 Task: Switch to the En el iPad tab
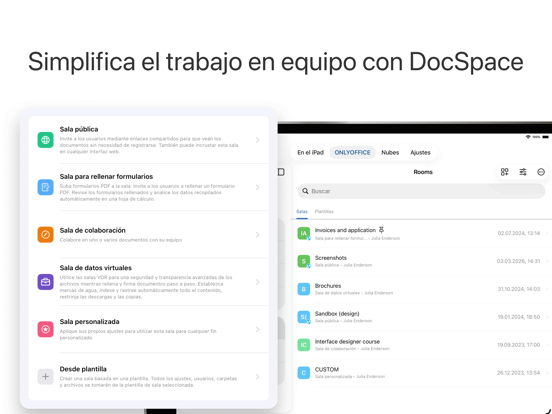click(x=310, y=152)
